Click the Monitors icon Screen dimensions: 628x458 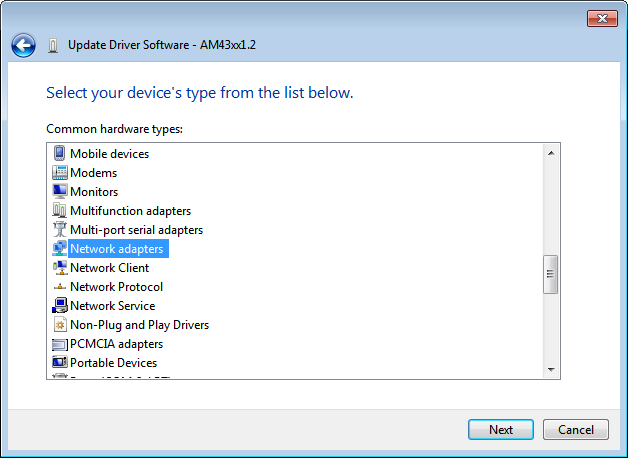coord(59,192)
